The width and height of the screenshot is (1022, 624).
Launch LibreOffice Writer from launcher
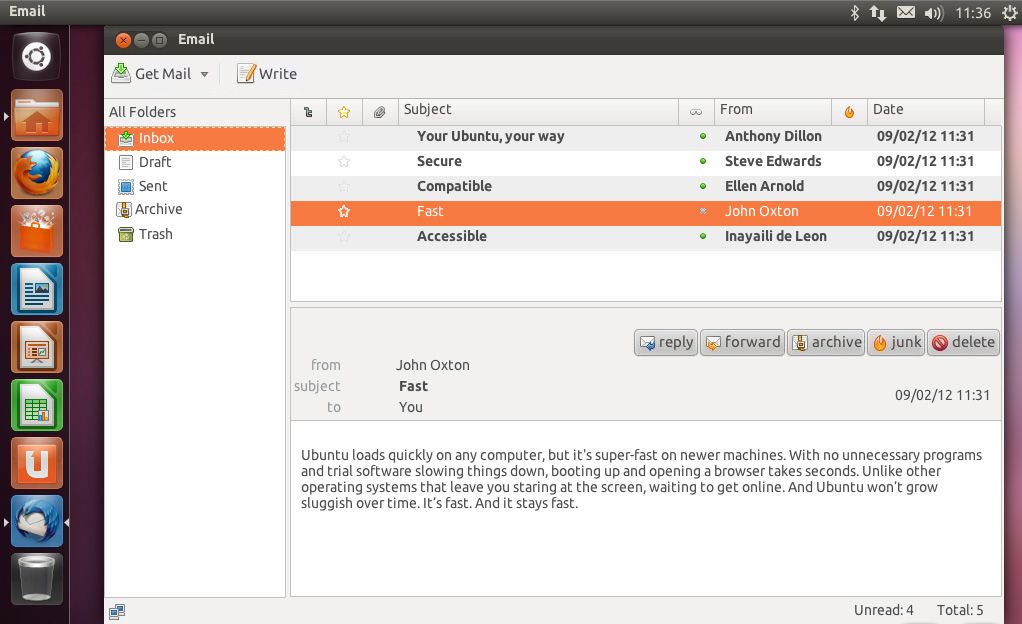point(36,289)
